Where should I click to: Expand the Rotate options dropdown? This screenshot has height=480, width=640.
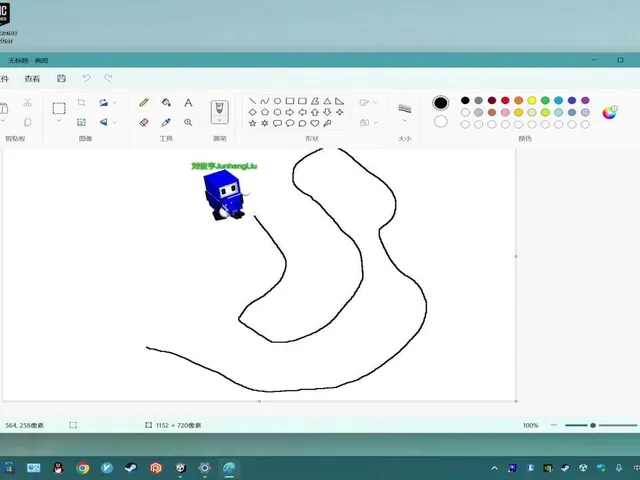click(x=115, y=102)
